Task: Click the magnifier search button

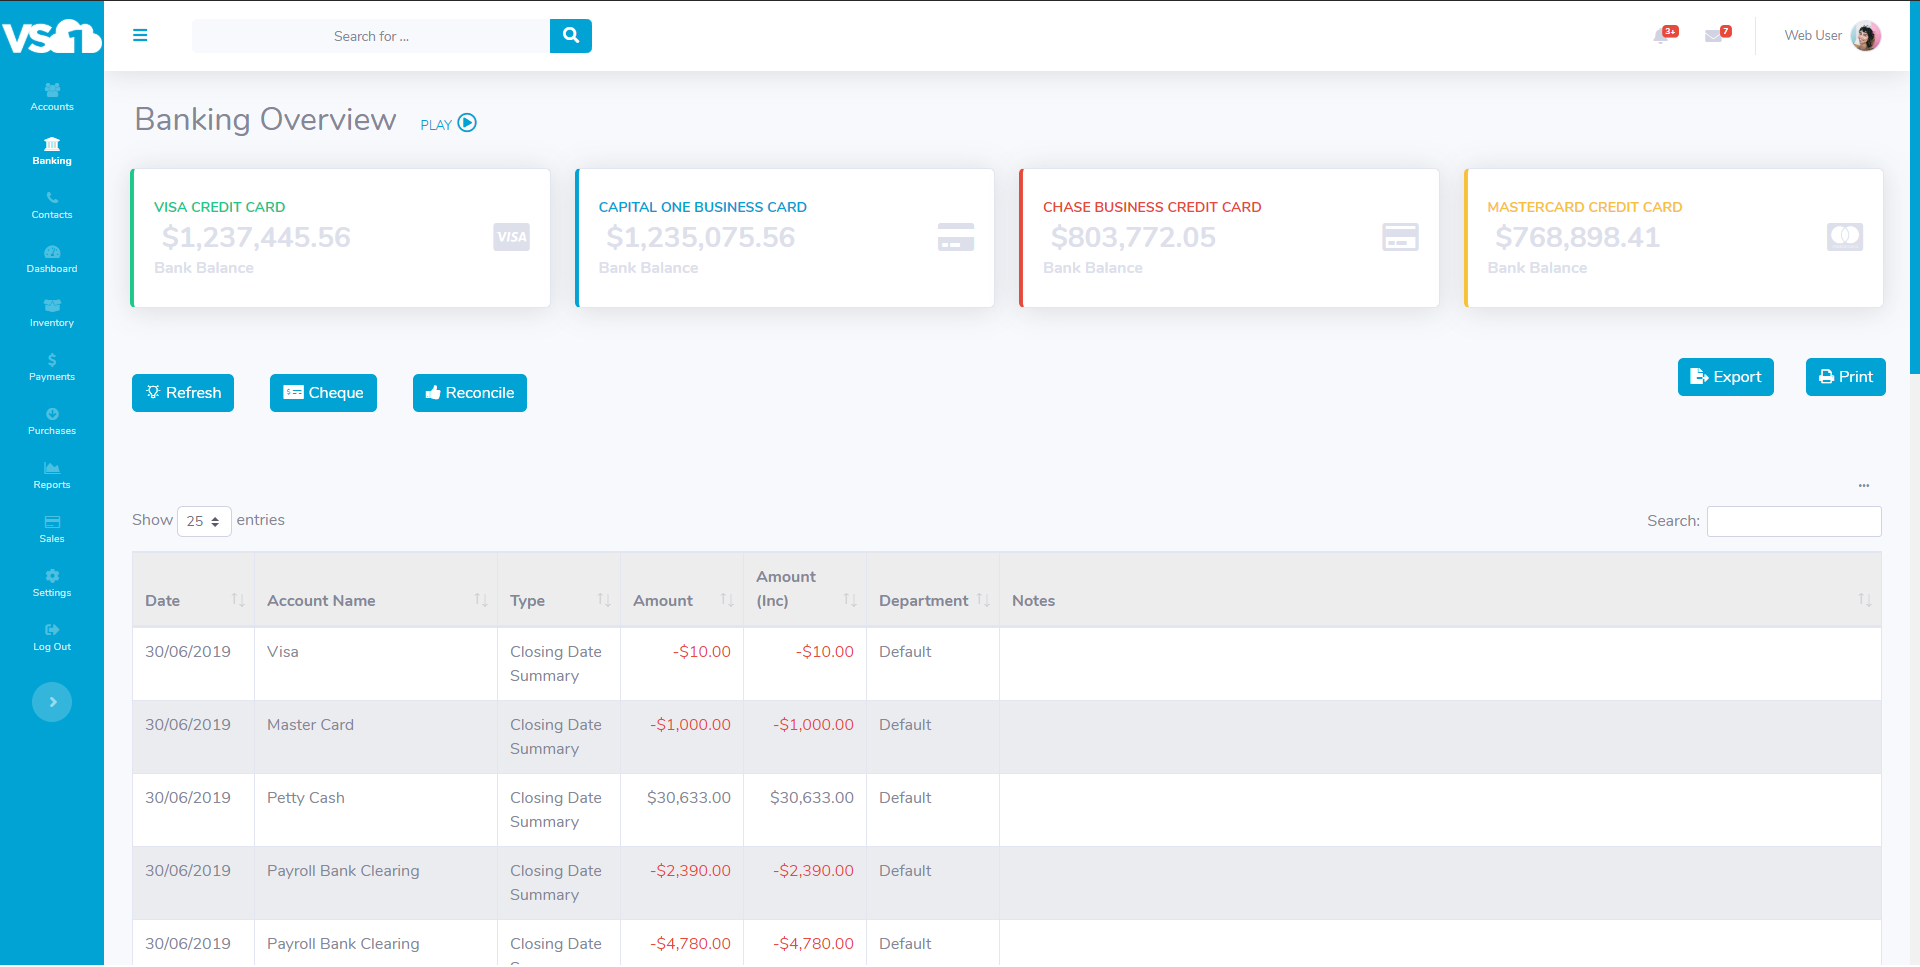Action: pos(571,35)
